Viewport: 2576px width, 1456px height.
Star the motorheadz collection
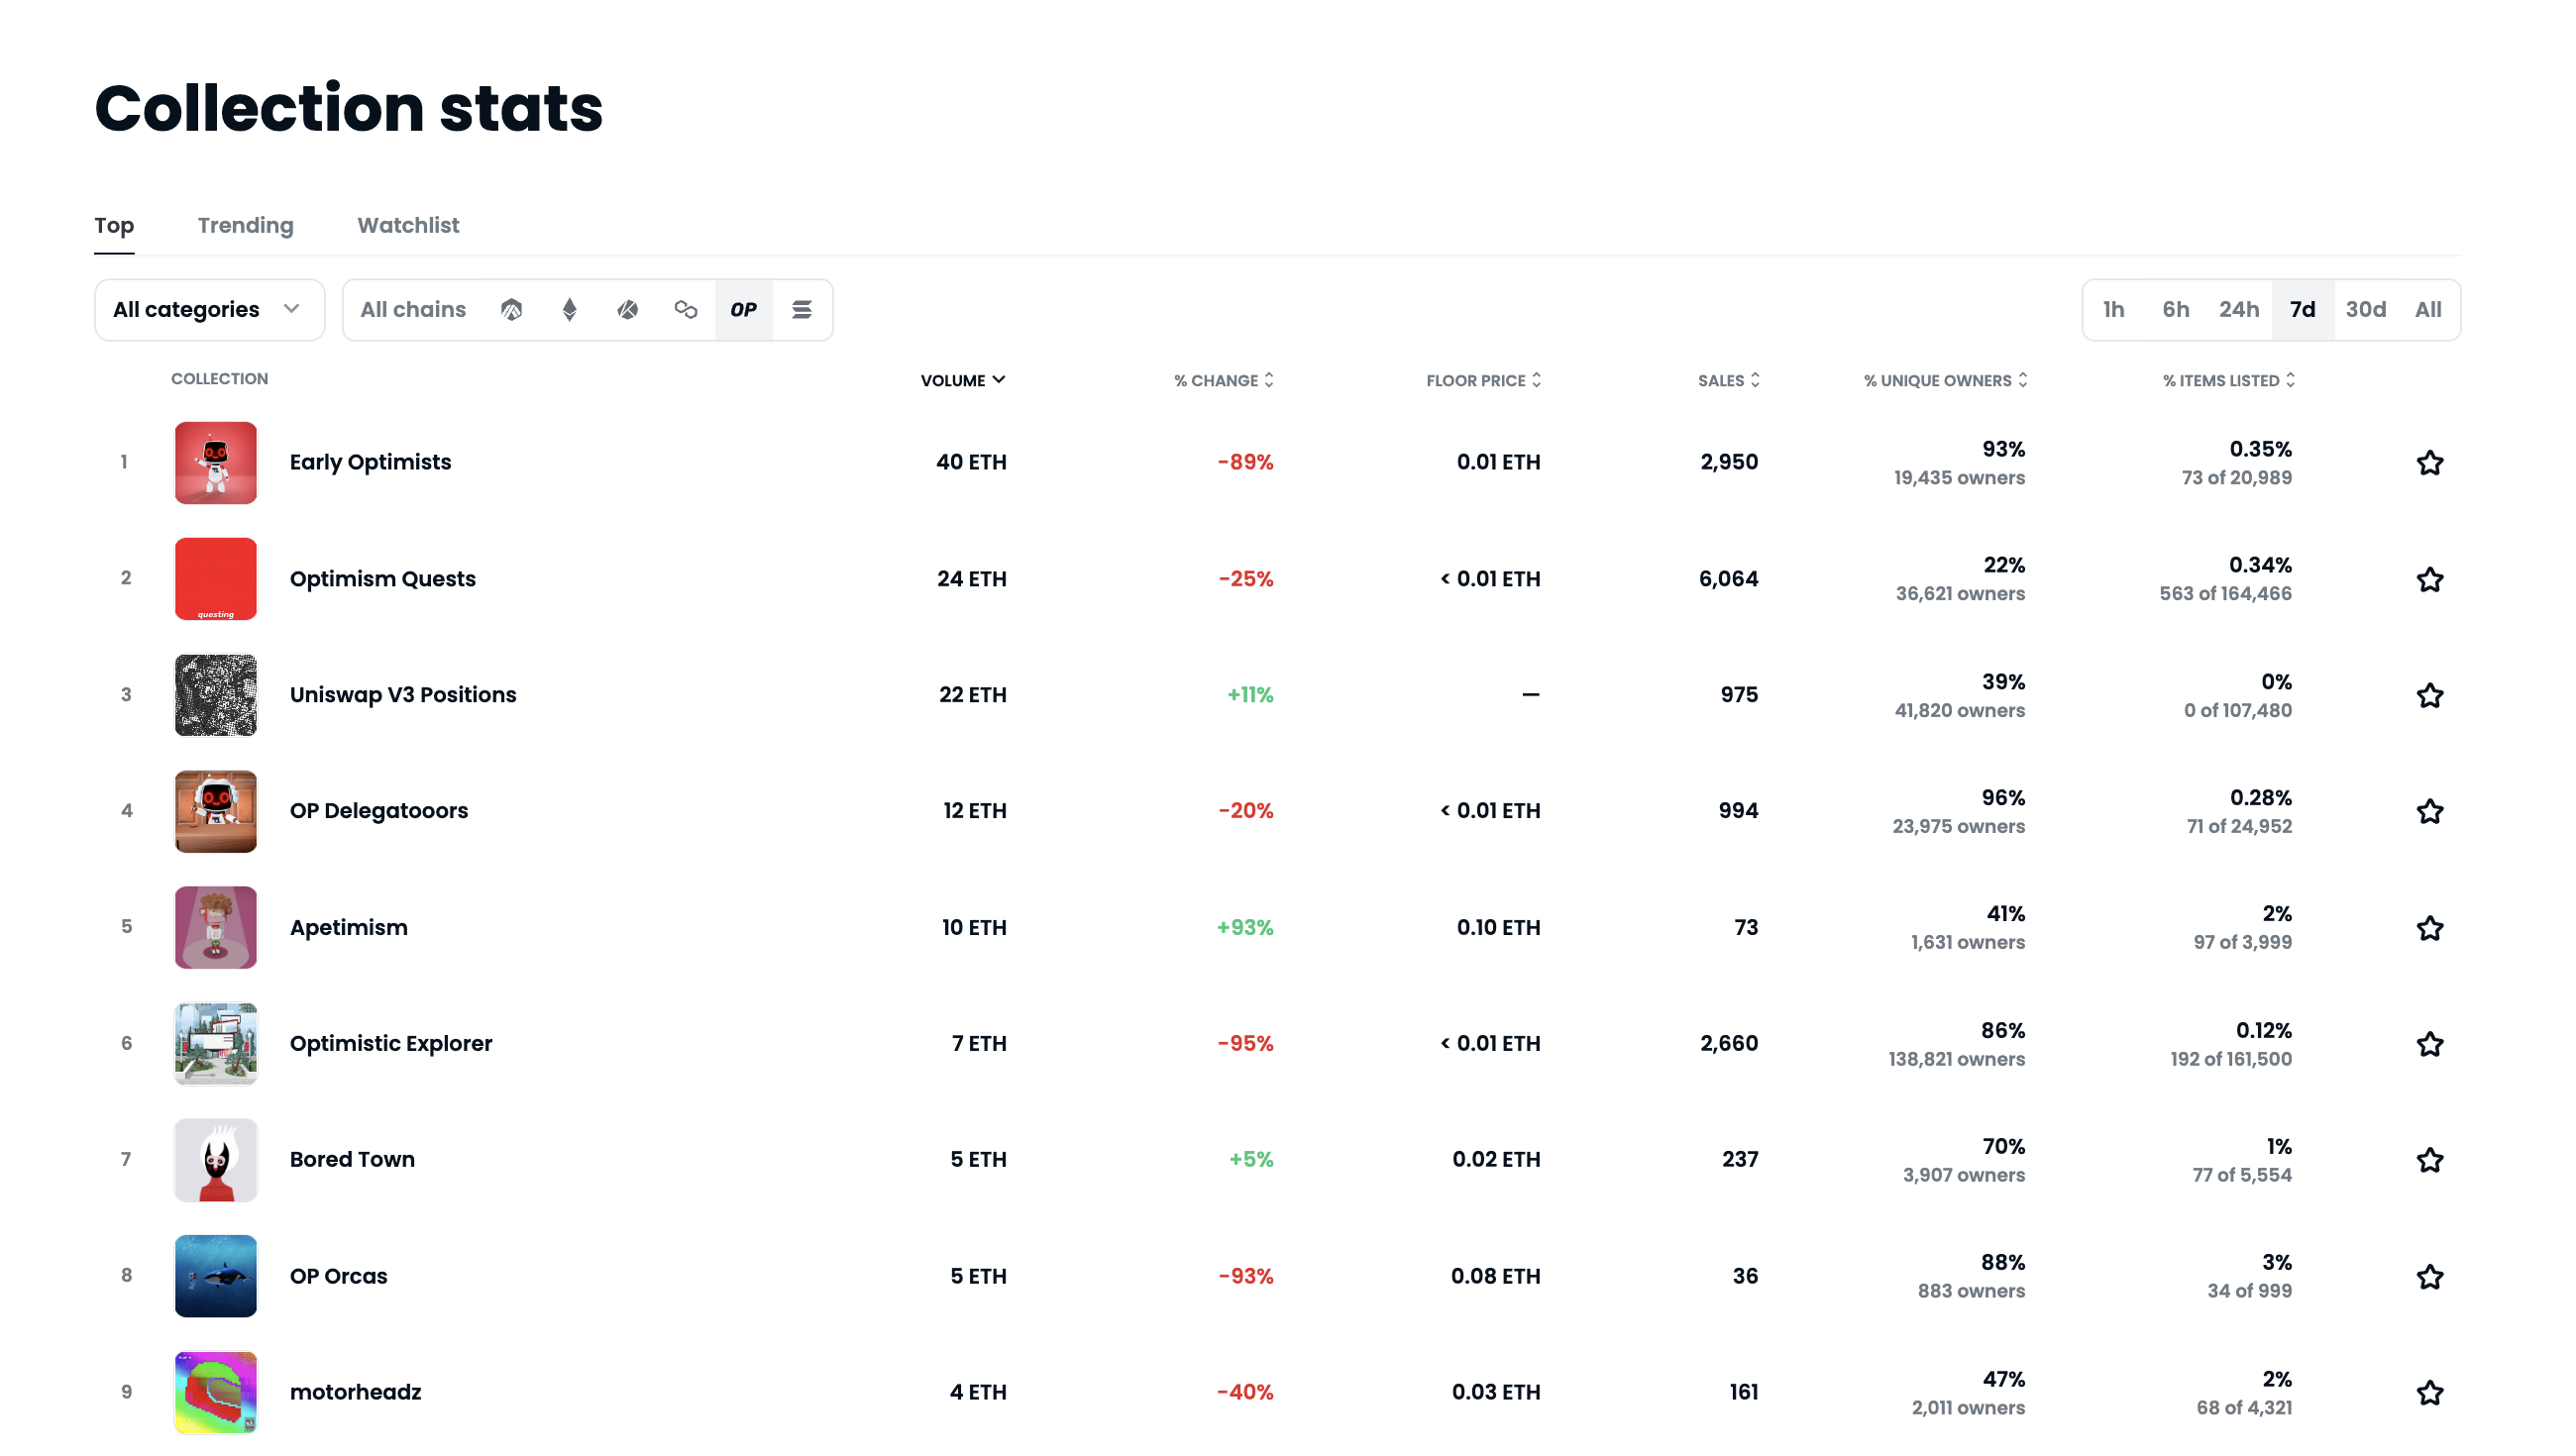[2430, 1393]
